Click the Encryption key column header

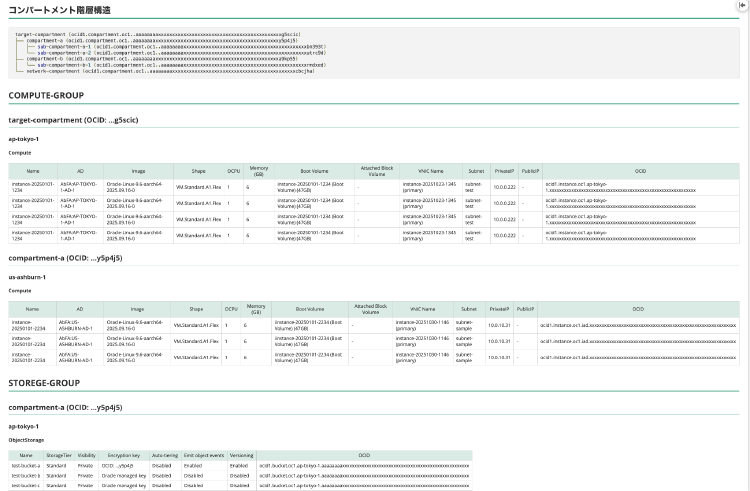click(x=121, y=455)
